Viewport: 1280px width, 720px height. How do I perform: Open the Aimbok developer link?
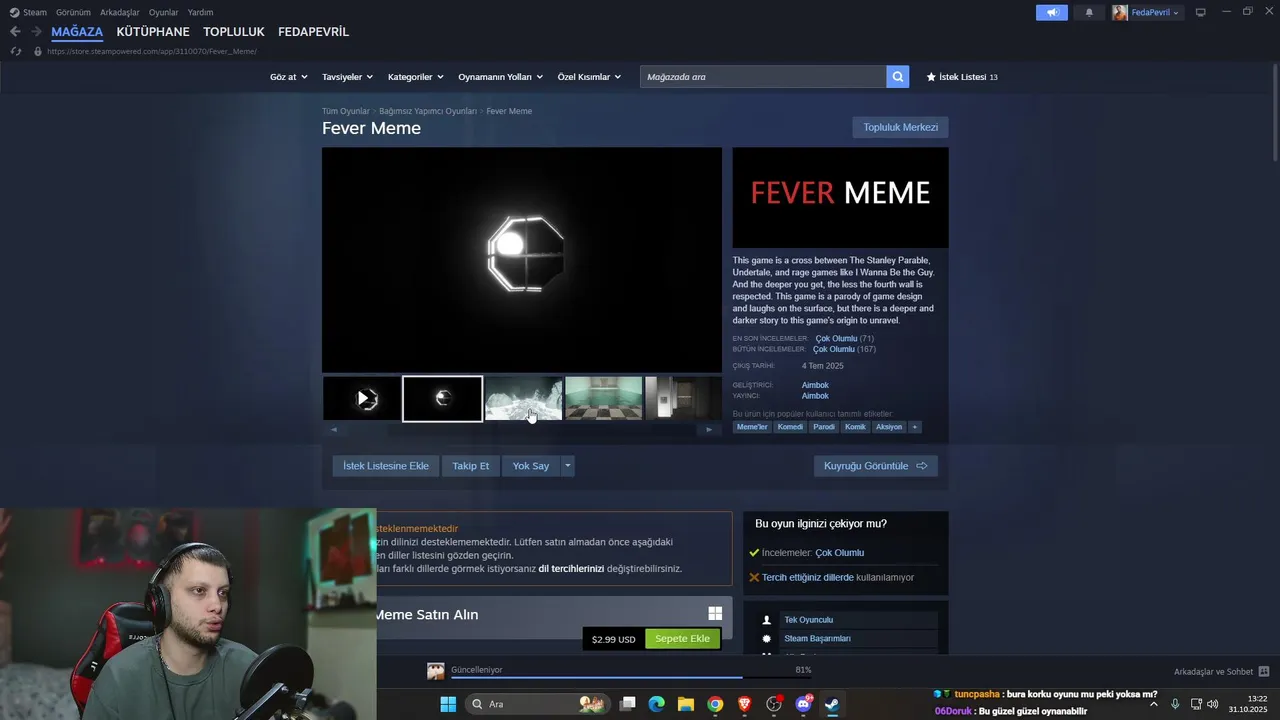click(815, 385)
